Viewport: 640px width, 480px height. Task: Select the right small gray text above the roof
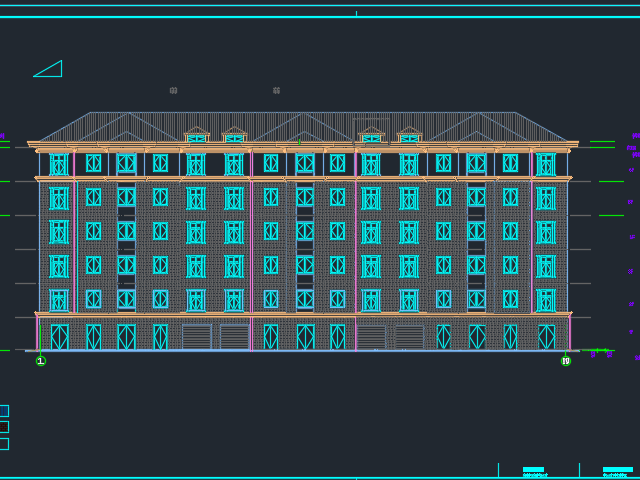276,91
